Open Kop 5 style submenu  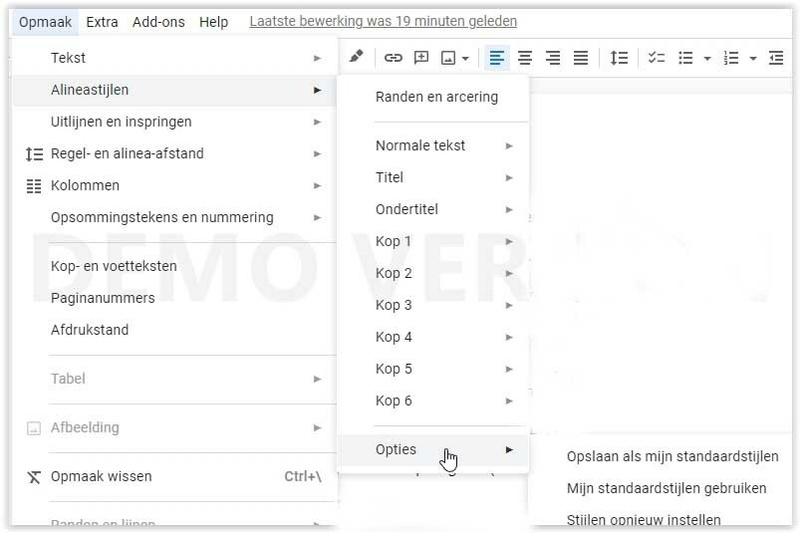pyautogui.click(x=434, y=369)
